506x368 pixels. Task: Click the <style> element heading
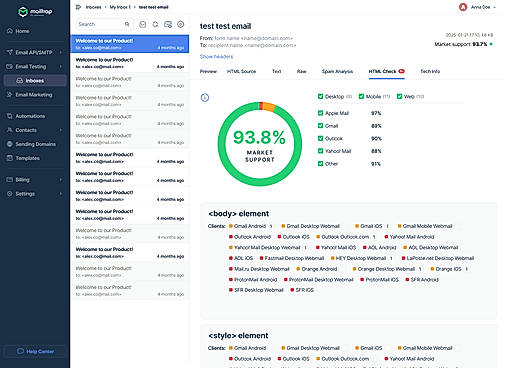pos(238,336)
